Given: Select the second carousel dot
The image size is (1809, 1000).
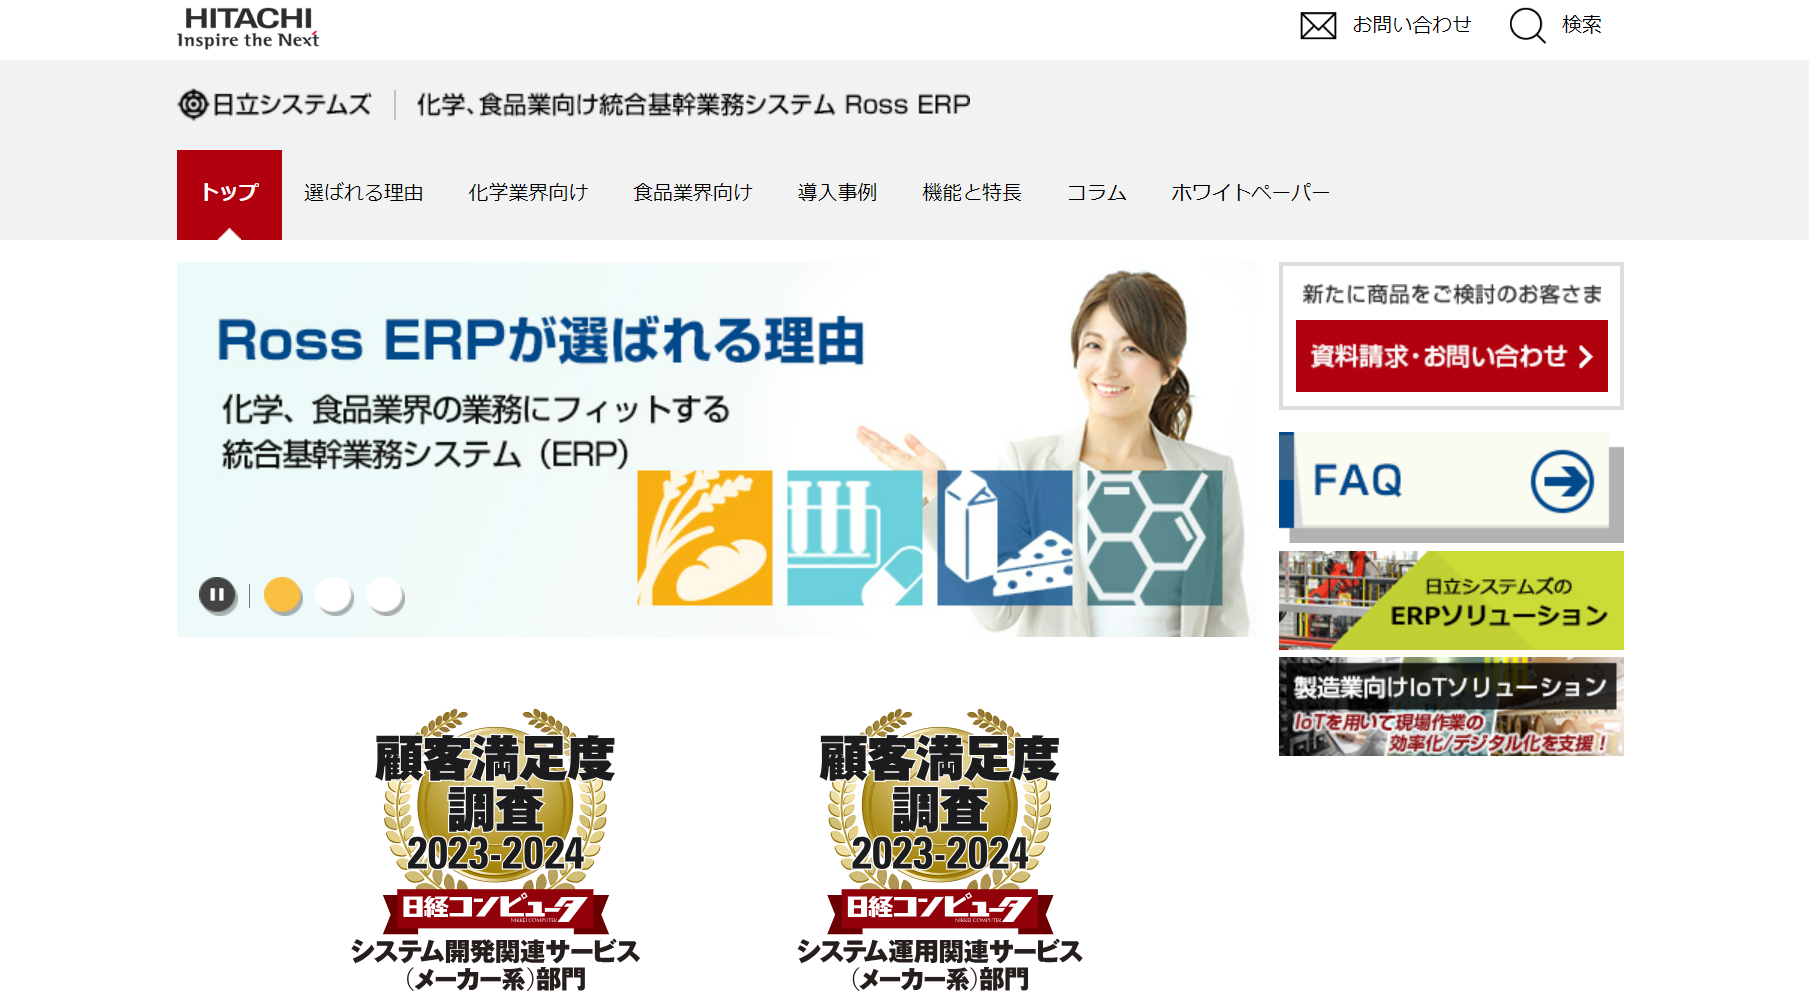Looking at the screenshot, I should tap(334, 594).
